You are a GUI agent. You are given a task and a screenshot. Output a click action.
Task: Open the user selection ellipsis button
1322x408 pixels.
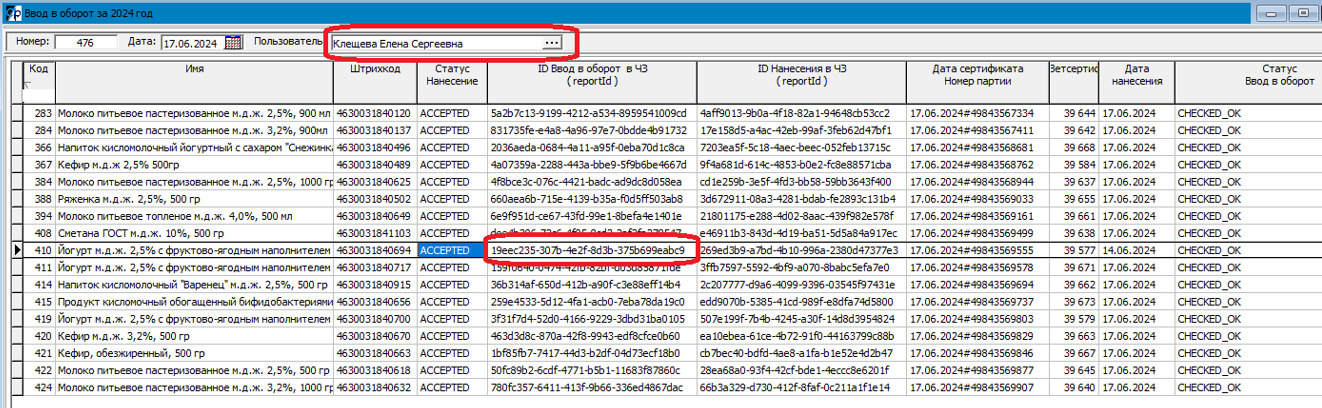(551, 44)
